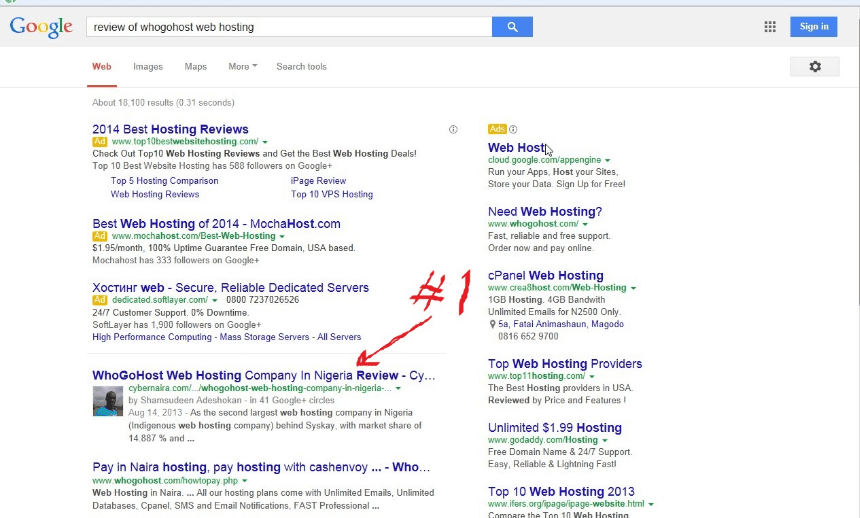Viewport: 860px width, 518px height.
Task: Click the blue search magnifier button
Action: click(x=512, y=27)
